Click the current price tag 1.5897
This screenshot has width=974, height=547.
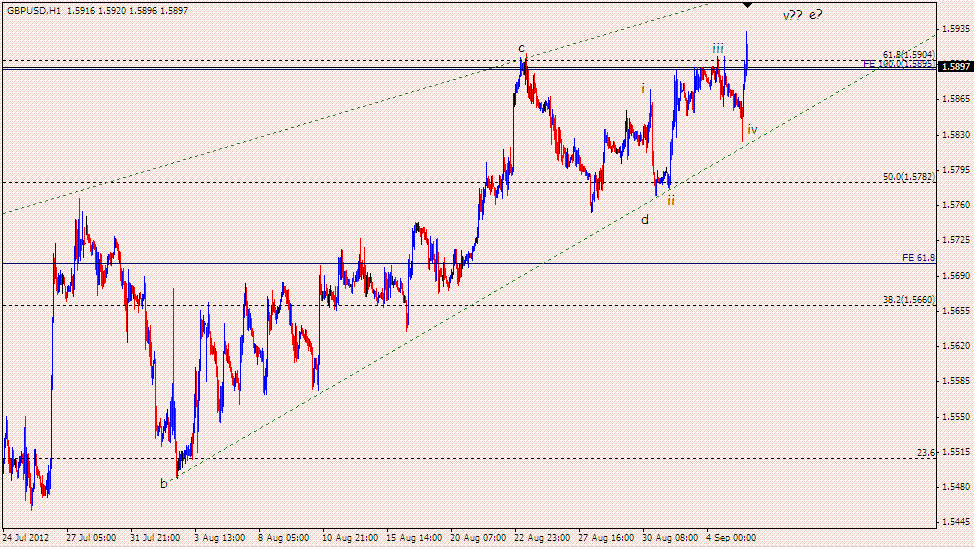(955, 67)
